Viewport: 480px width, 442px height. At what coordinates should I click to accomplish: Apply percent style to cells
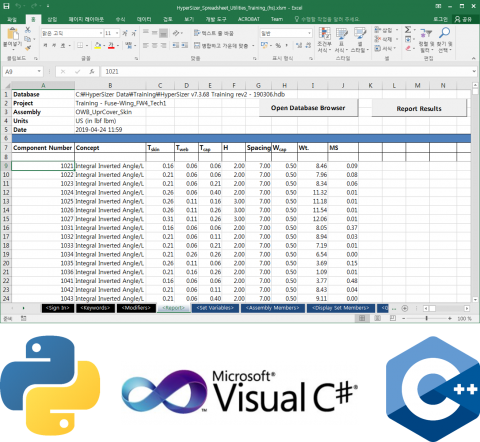point(278,45)
